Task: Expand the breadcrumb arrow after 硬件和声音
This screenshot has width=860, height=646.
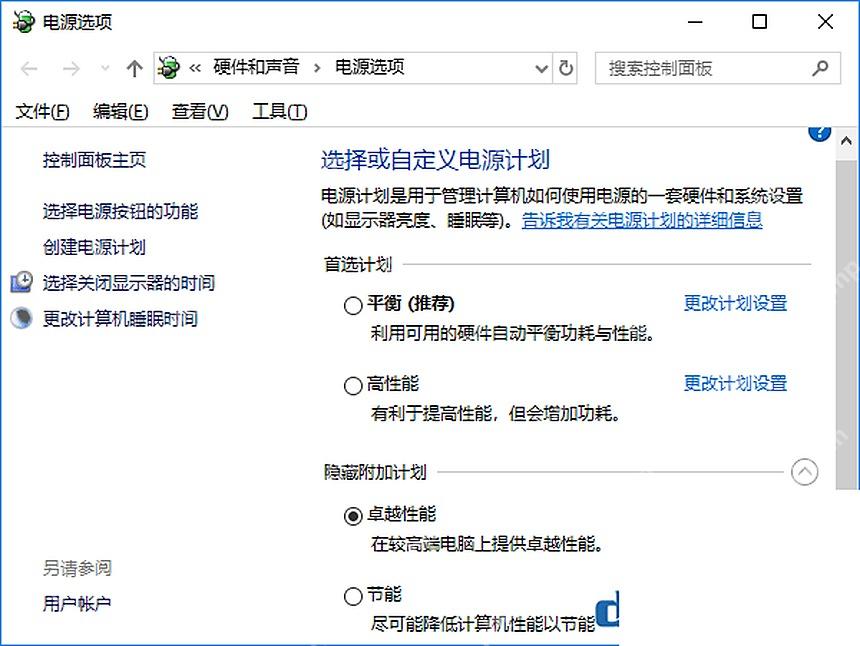Action: click(x=317, y=68)
